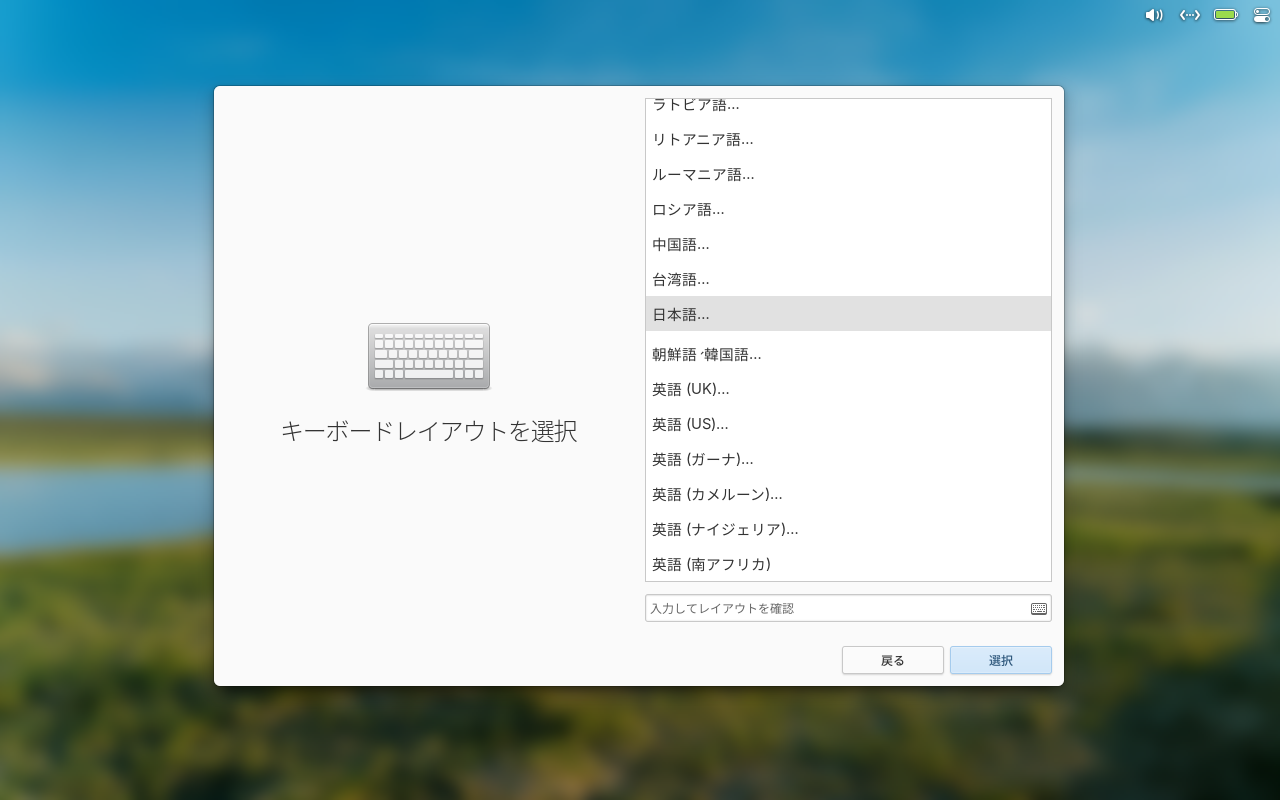The height and width of the screenshot is (800, 1280).
Task: Click the keyboard icon in the test field
Action: coord(1039,608)
